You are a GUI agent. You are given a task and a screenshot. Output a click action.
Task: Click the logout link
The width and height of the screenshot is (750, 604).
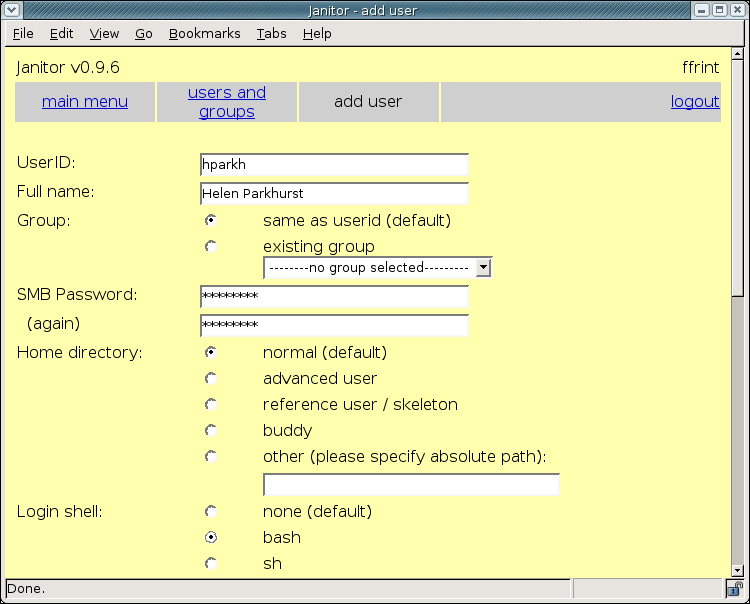pos(695,101)
